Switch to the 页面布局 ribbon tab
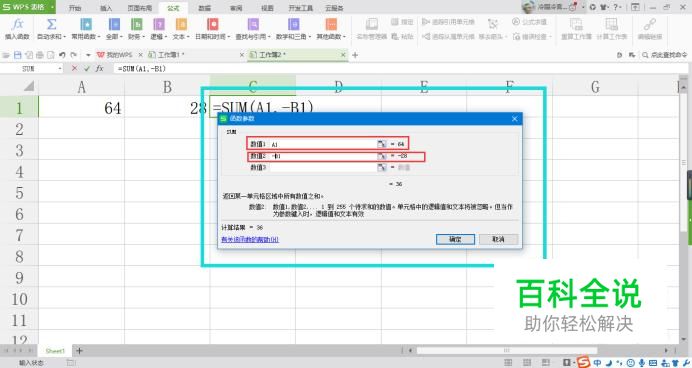This screenshot has height=368, width=692. click(139, 8)
